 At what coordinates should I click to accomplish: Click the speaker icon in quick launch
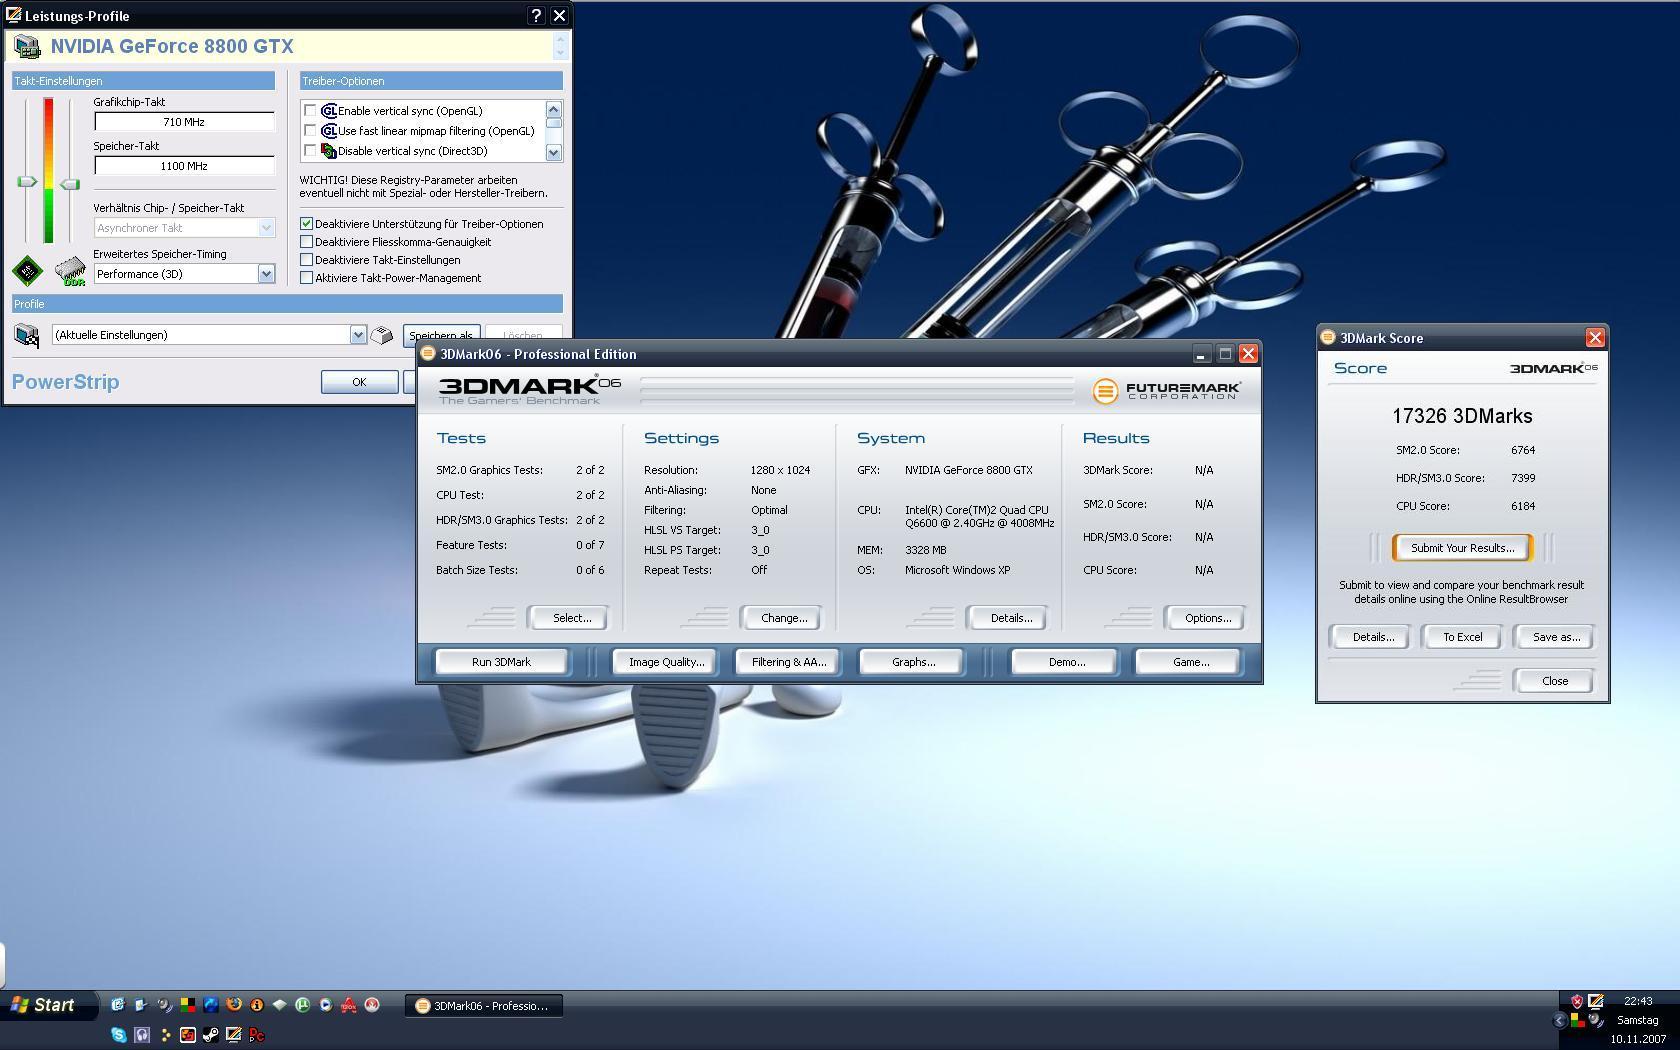pyautogui.click(x=165, y=1004)
